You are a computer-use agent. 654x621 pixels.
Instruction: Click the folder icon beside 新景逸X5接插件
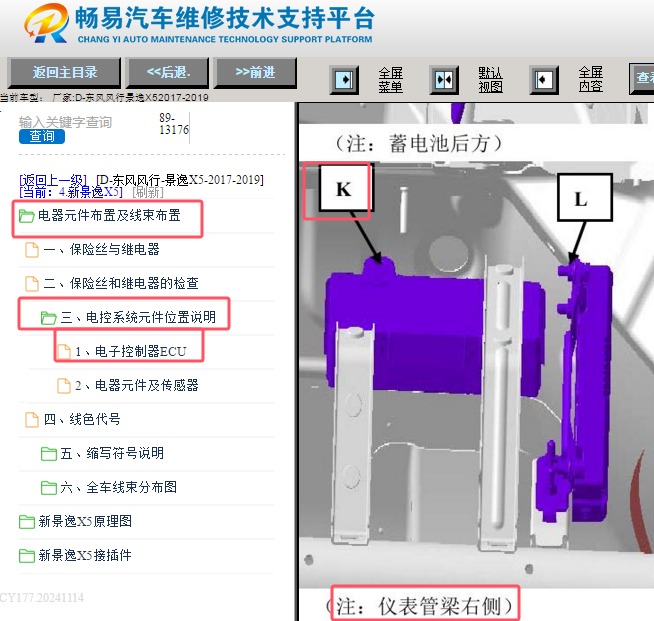[27, 556]
